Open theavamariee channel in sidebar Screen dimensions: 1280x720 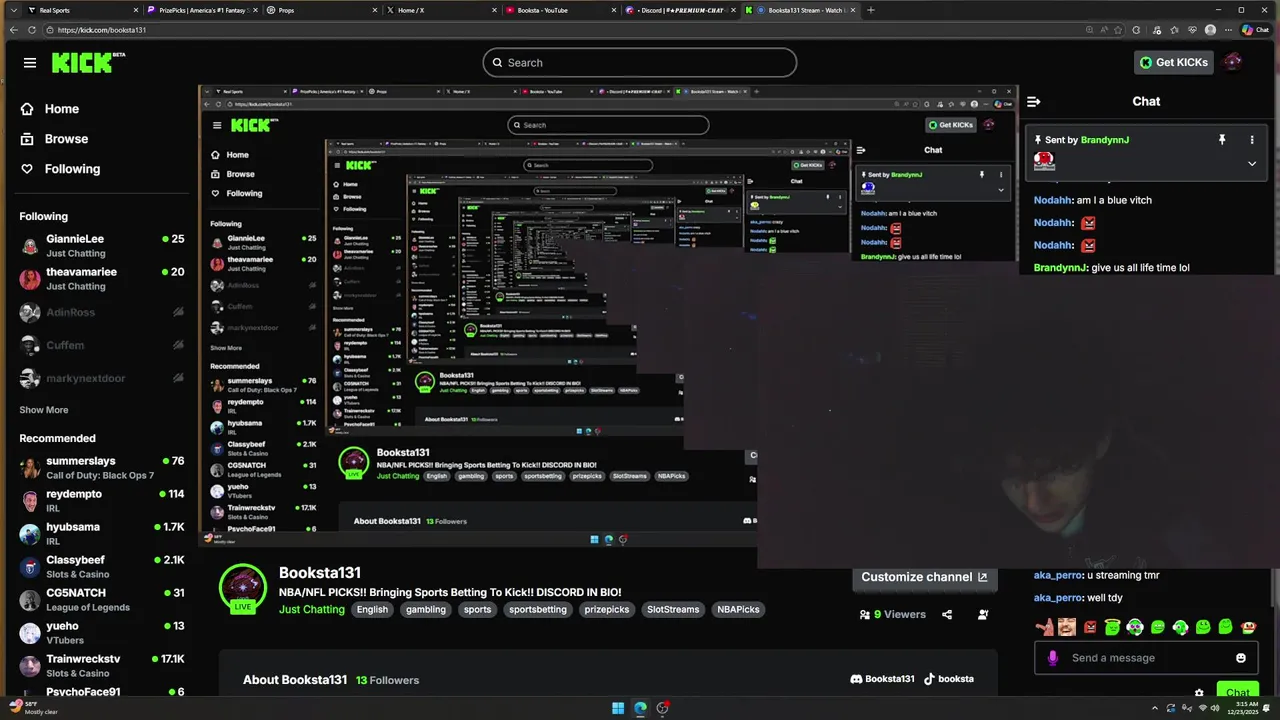tap(102, 278)
